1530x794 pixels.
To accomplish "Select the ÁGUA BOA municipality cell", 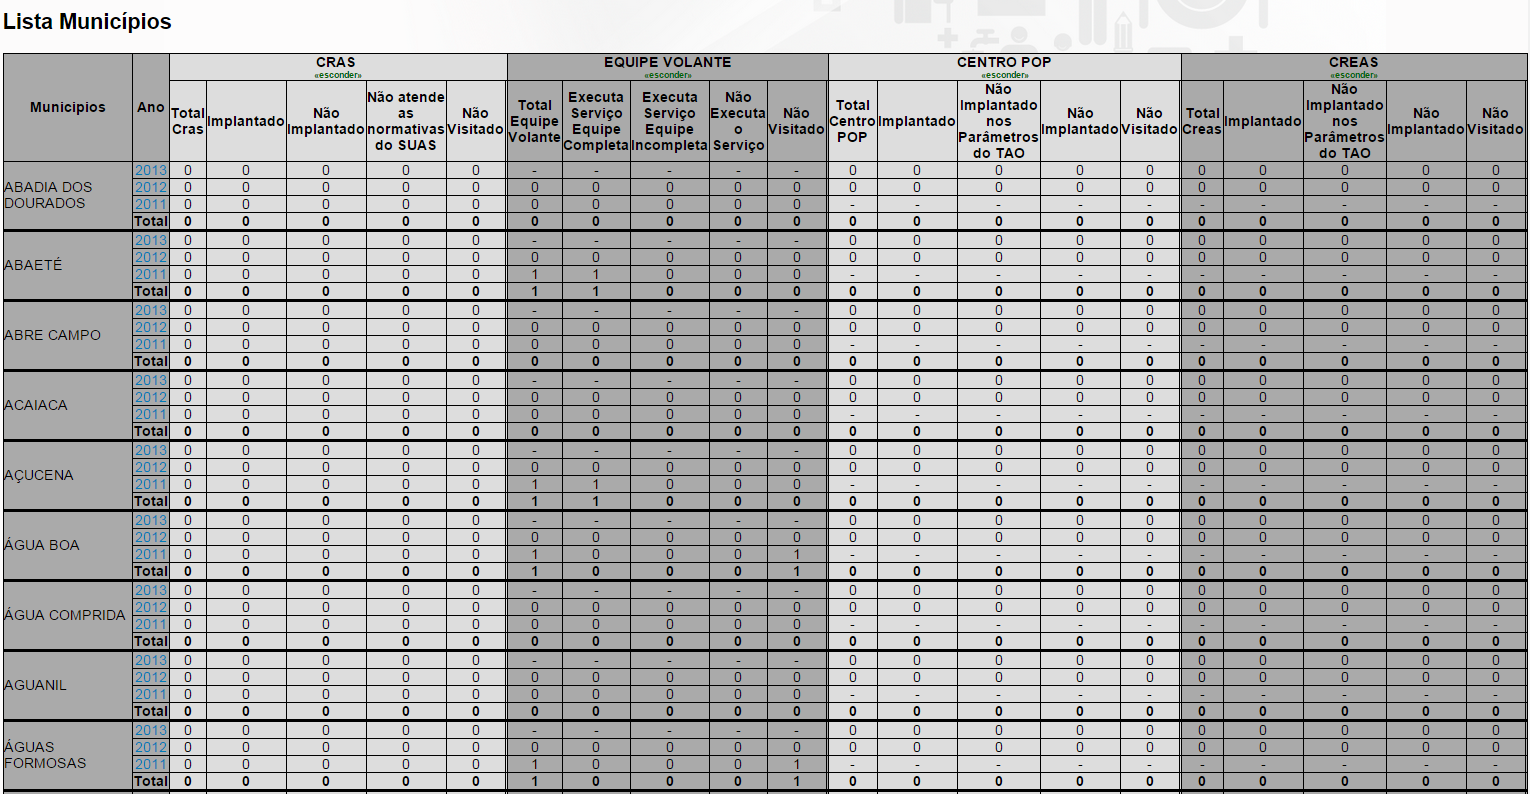I will coord(68,545).
